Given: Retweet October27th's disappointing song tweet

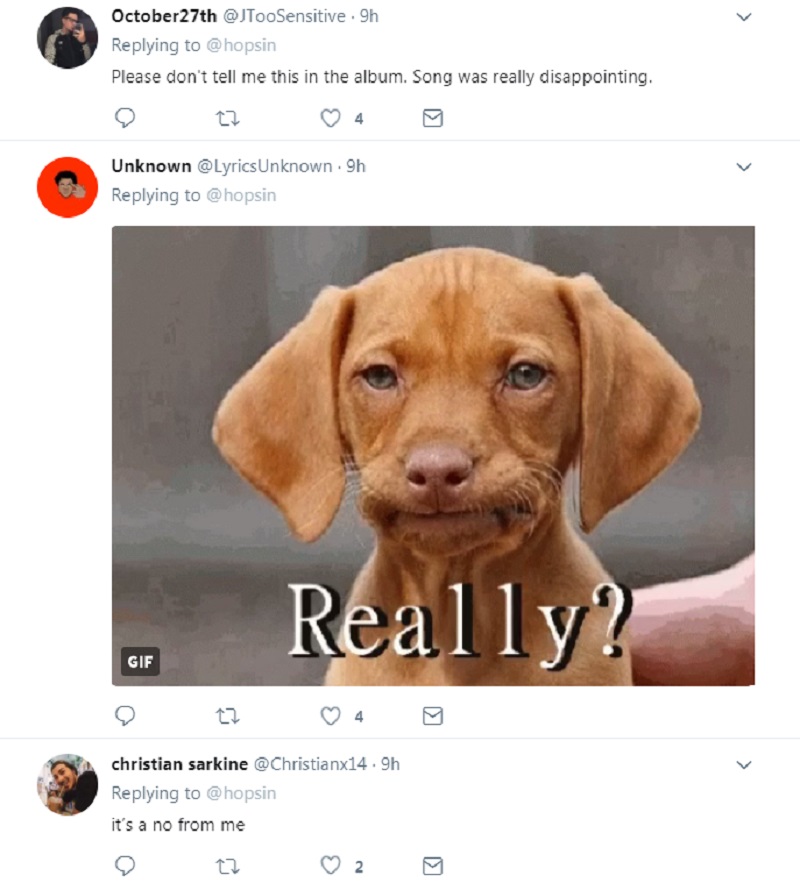Looking at the screenshot, I should click(227, 118).
